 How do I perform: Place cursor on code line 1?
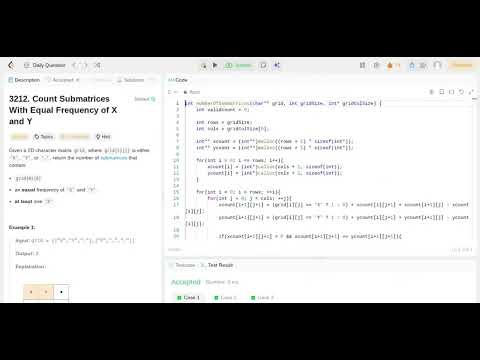point(283,103)
